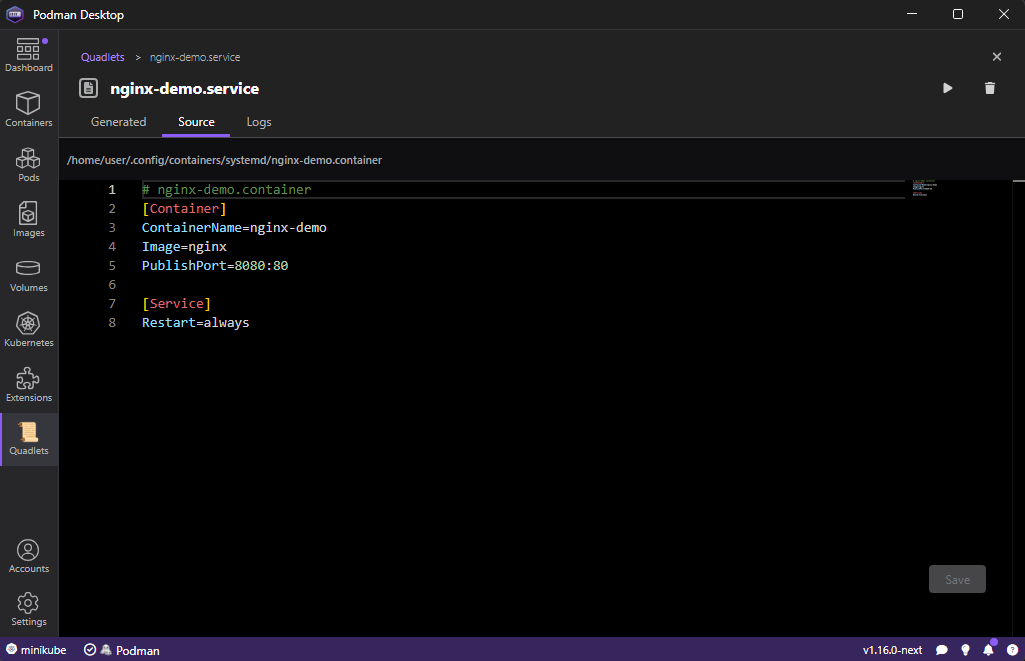Select the Quadlets sidebar icon
The width and height of the screenshot is (1025, 661).
[28, 439]
